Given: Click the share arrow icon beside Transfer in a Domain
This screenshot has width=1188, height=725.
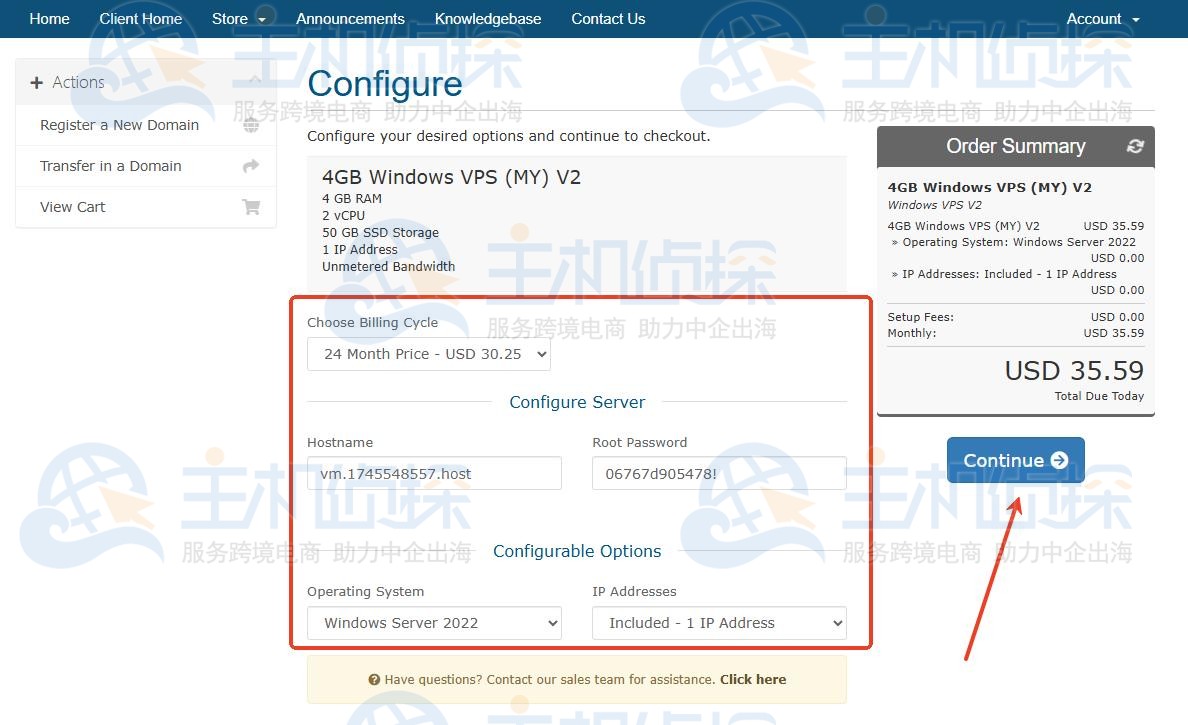Looking at the screenshot, I should [x=251, y=166].
